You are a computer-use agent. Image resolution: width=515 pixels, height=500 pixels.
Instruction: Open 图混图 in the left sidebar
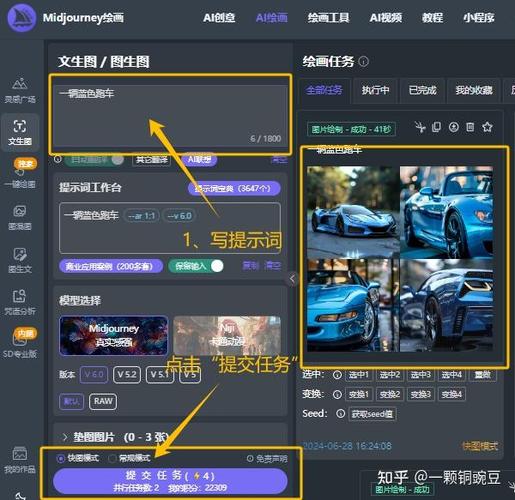coord(20,218)
